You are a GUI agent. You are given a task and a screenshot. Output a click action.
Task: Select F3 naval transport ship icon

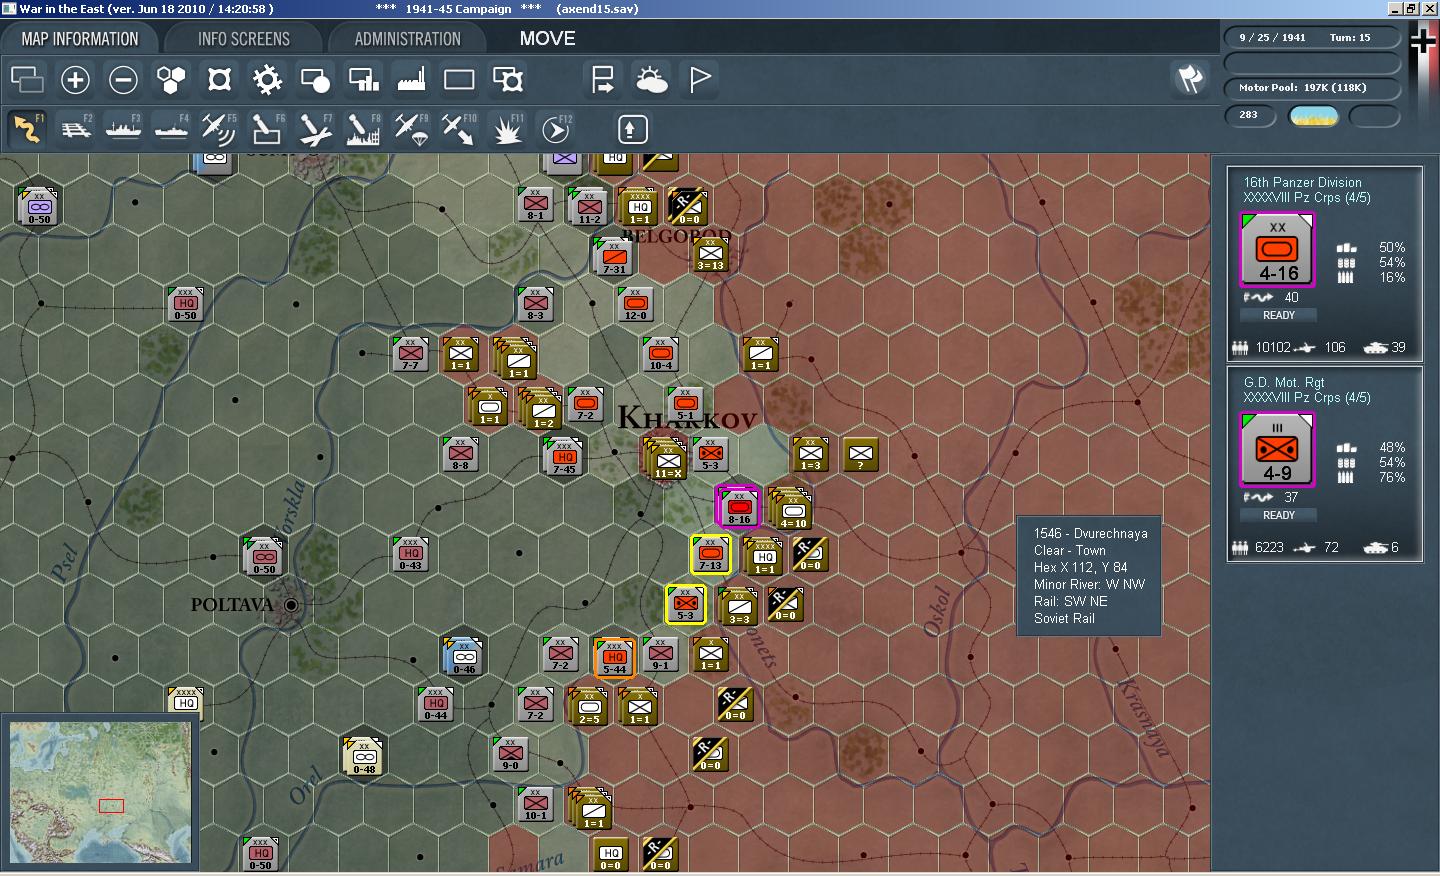[x=123, y=129]
